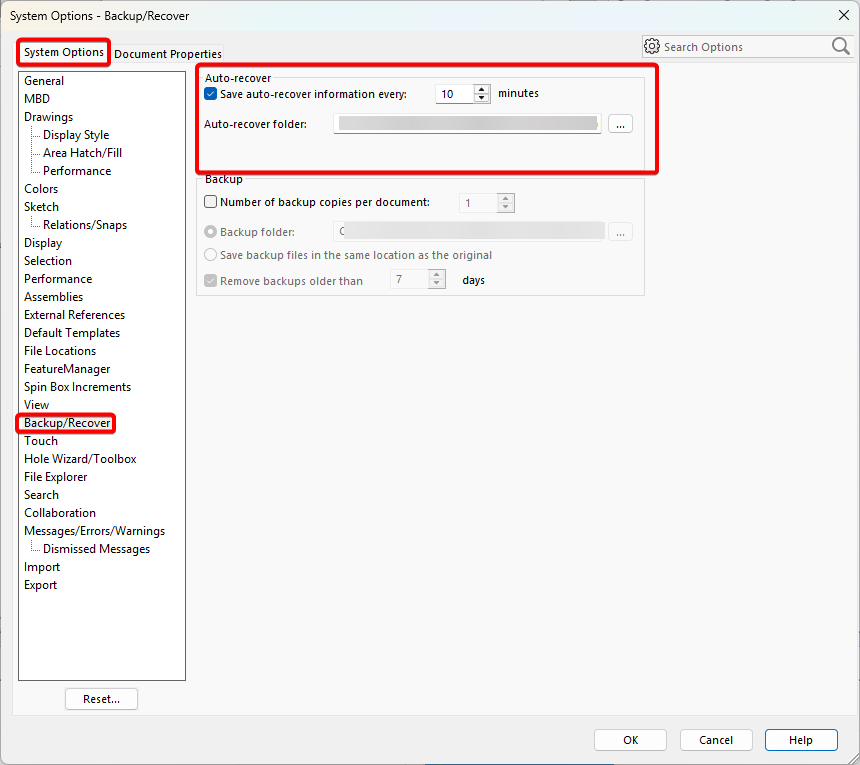The width and height of the screenshot is (860, 765).
Task: Toggle Remove backups older than checkbox
Action: click(x=211, y=281)
